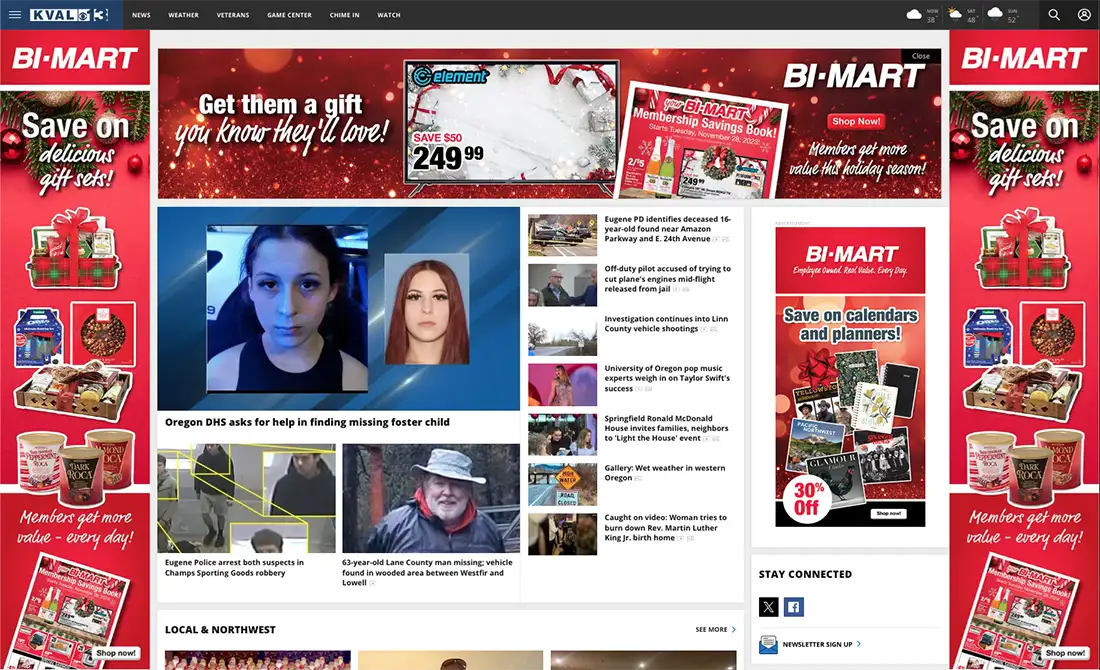Open the Weather menu item
This screenshot has height=670, width=1100.
183,15
